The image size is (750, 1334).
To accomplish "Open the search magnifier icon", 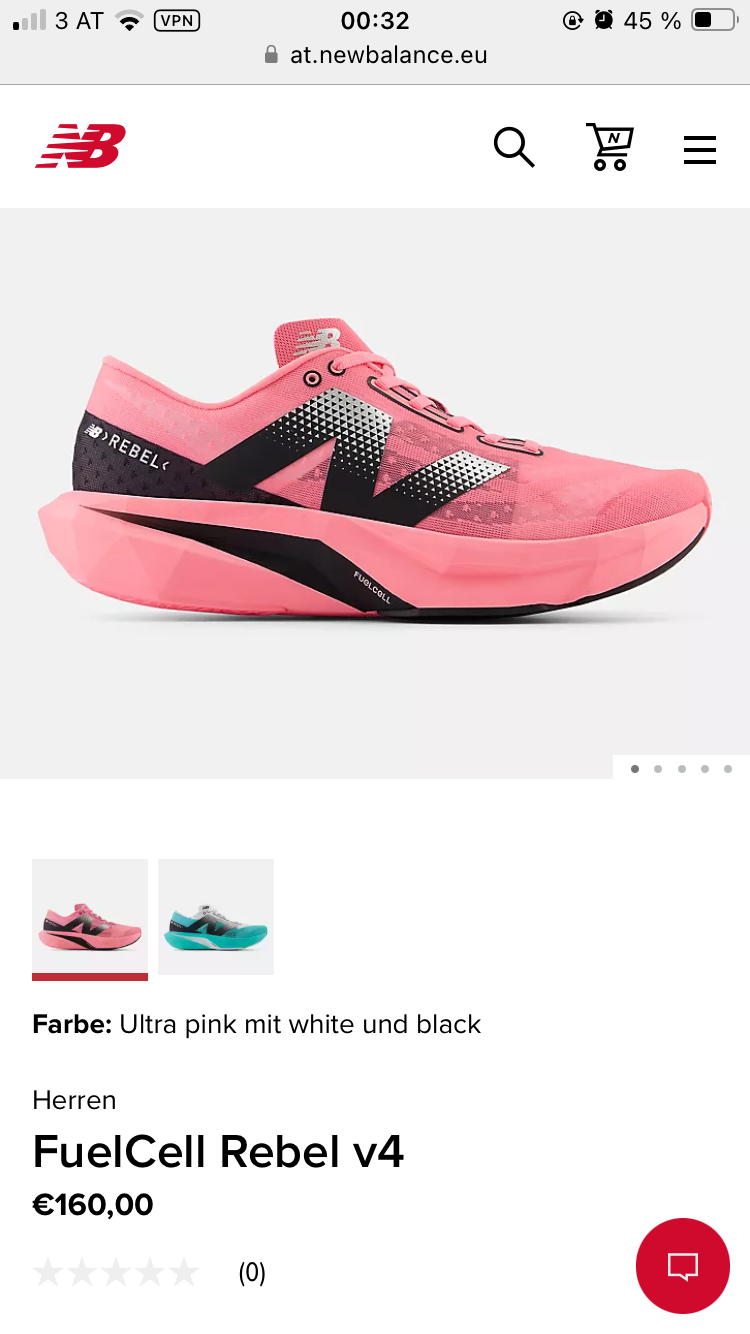I will point(514,147).
